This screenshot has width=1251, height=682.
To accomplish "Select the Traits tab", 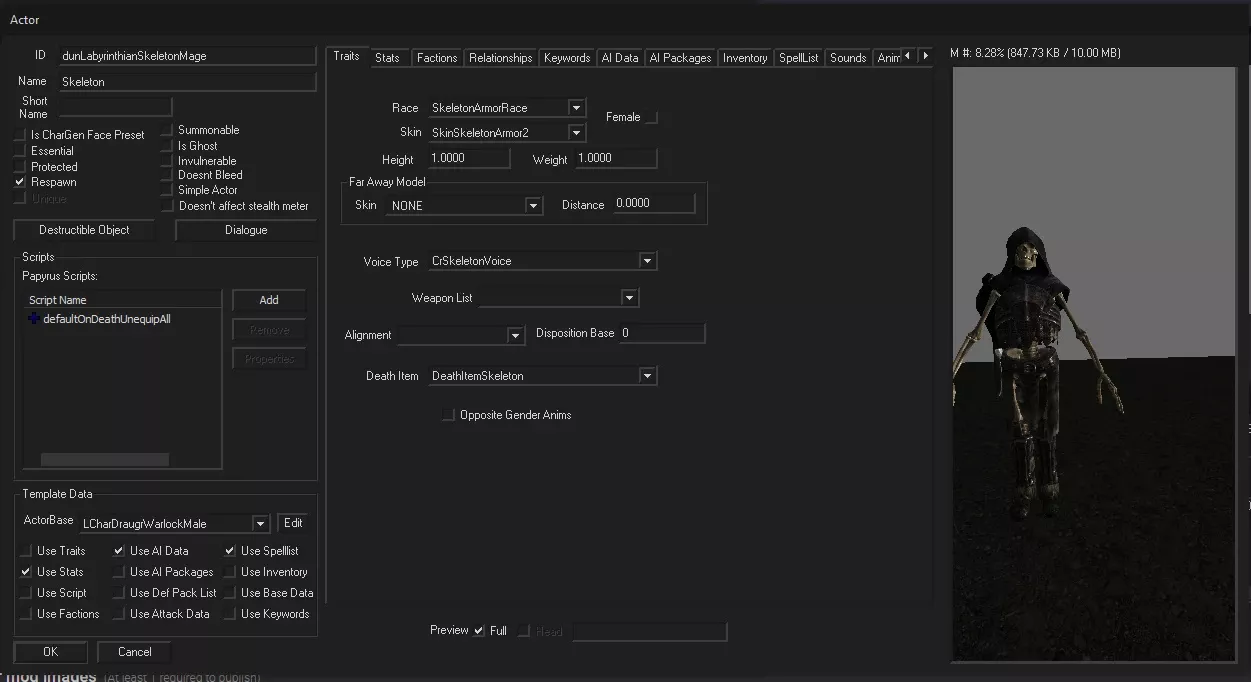I will [346, 56].
